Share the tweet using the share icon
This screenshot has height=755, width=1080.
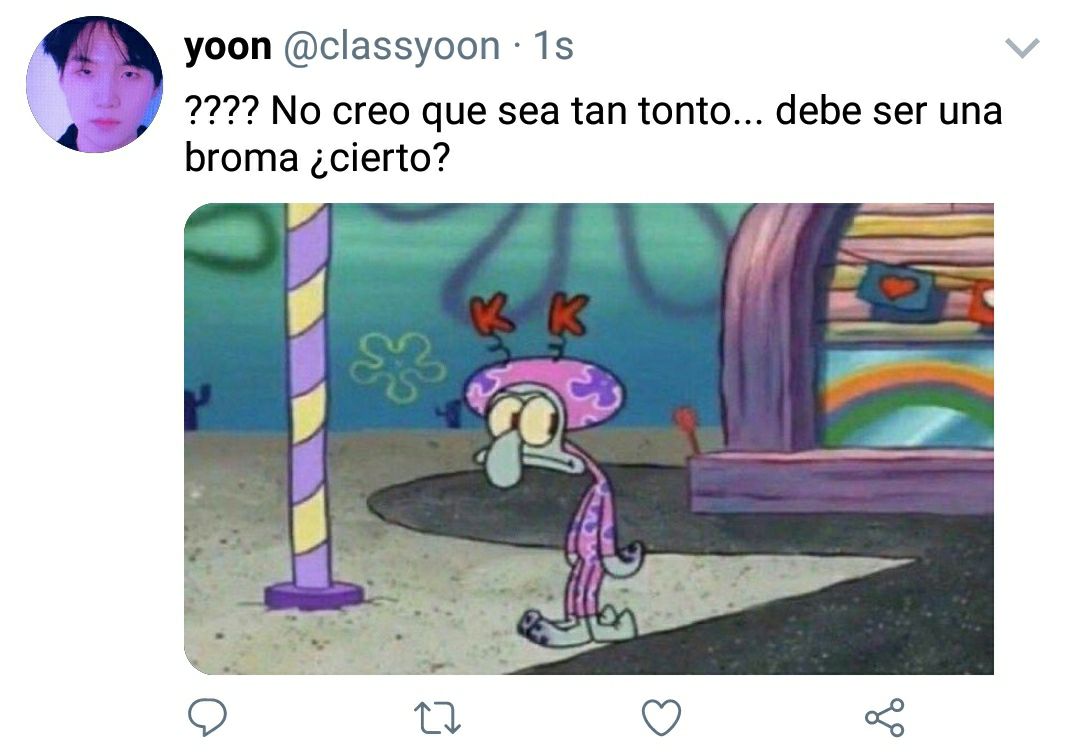click(x=884, y=717)
